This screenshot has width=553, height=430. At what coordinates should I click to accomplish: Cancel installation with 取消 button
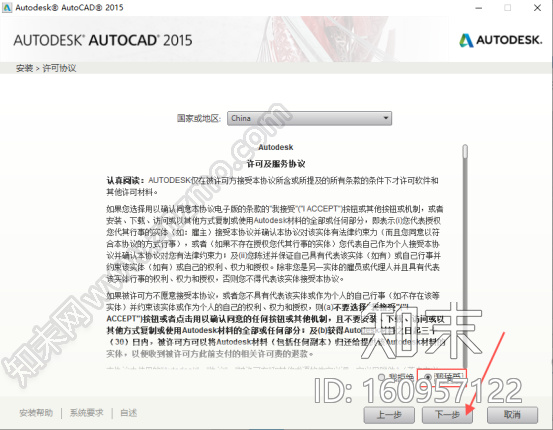(512, 414)
